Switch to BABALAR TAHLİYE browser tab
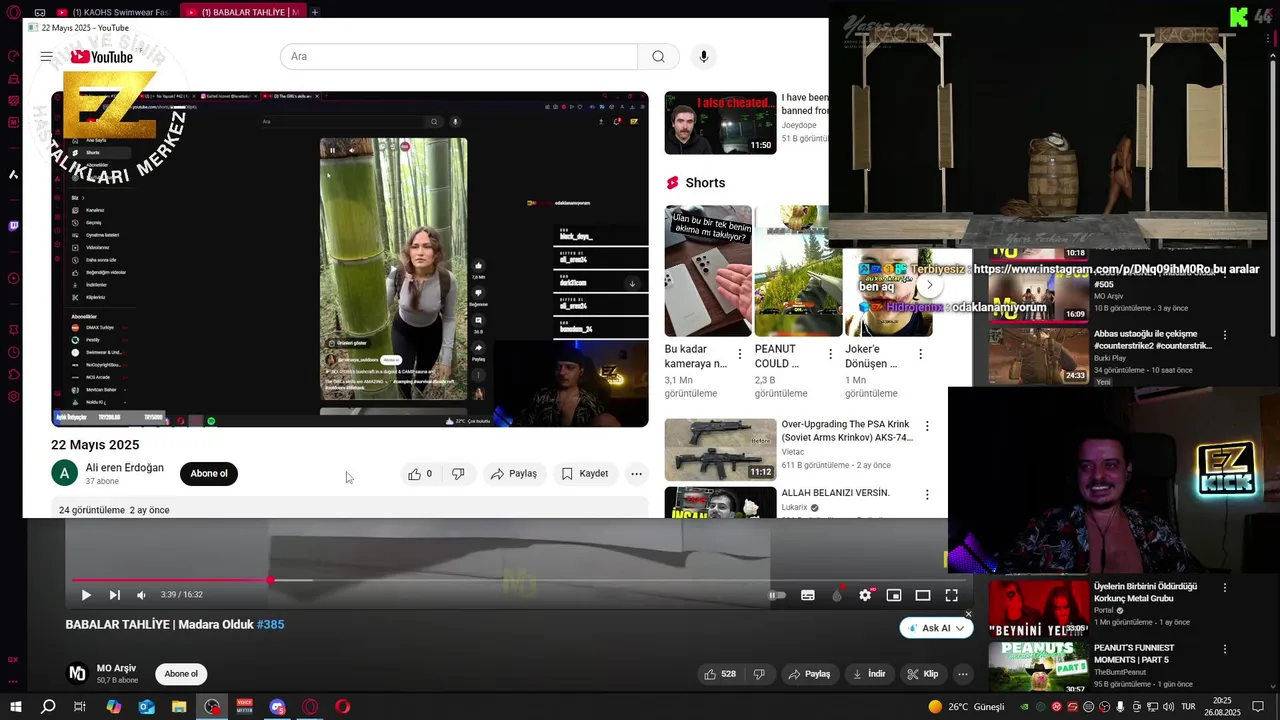Screen dimensions: 1280x720 (245, 12)
